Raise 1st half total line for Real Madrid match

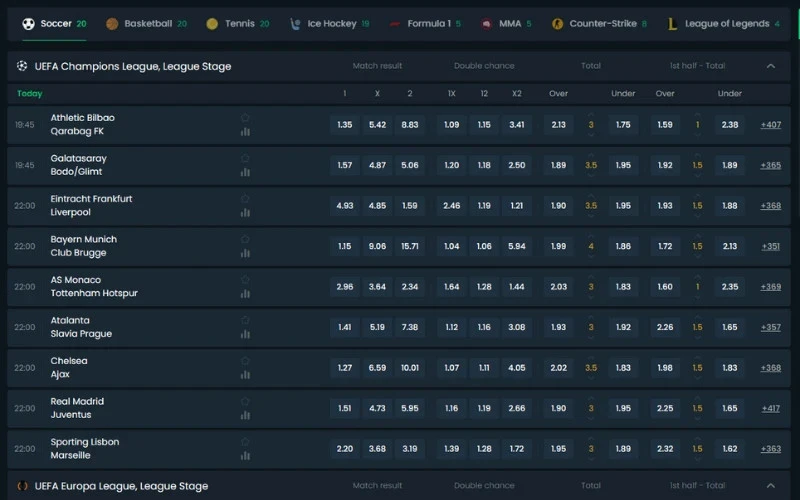pyautogui.click(x=697, y=398)
